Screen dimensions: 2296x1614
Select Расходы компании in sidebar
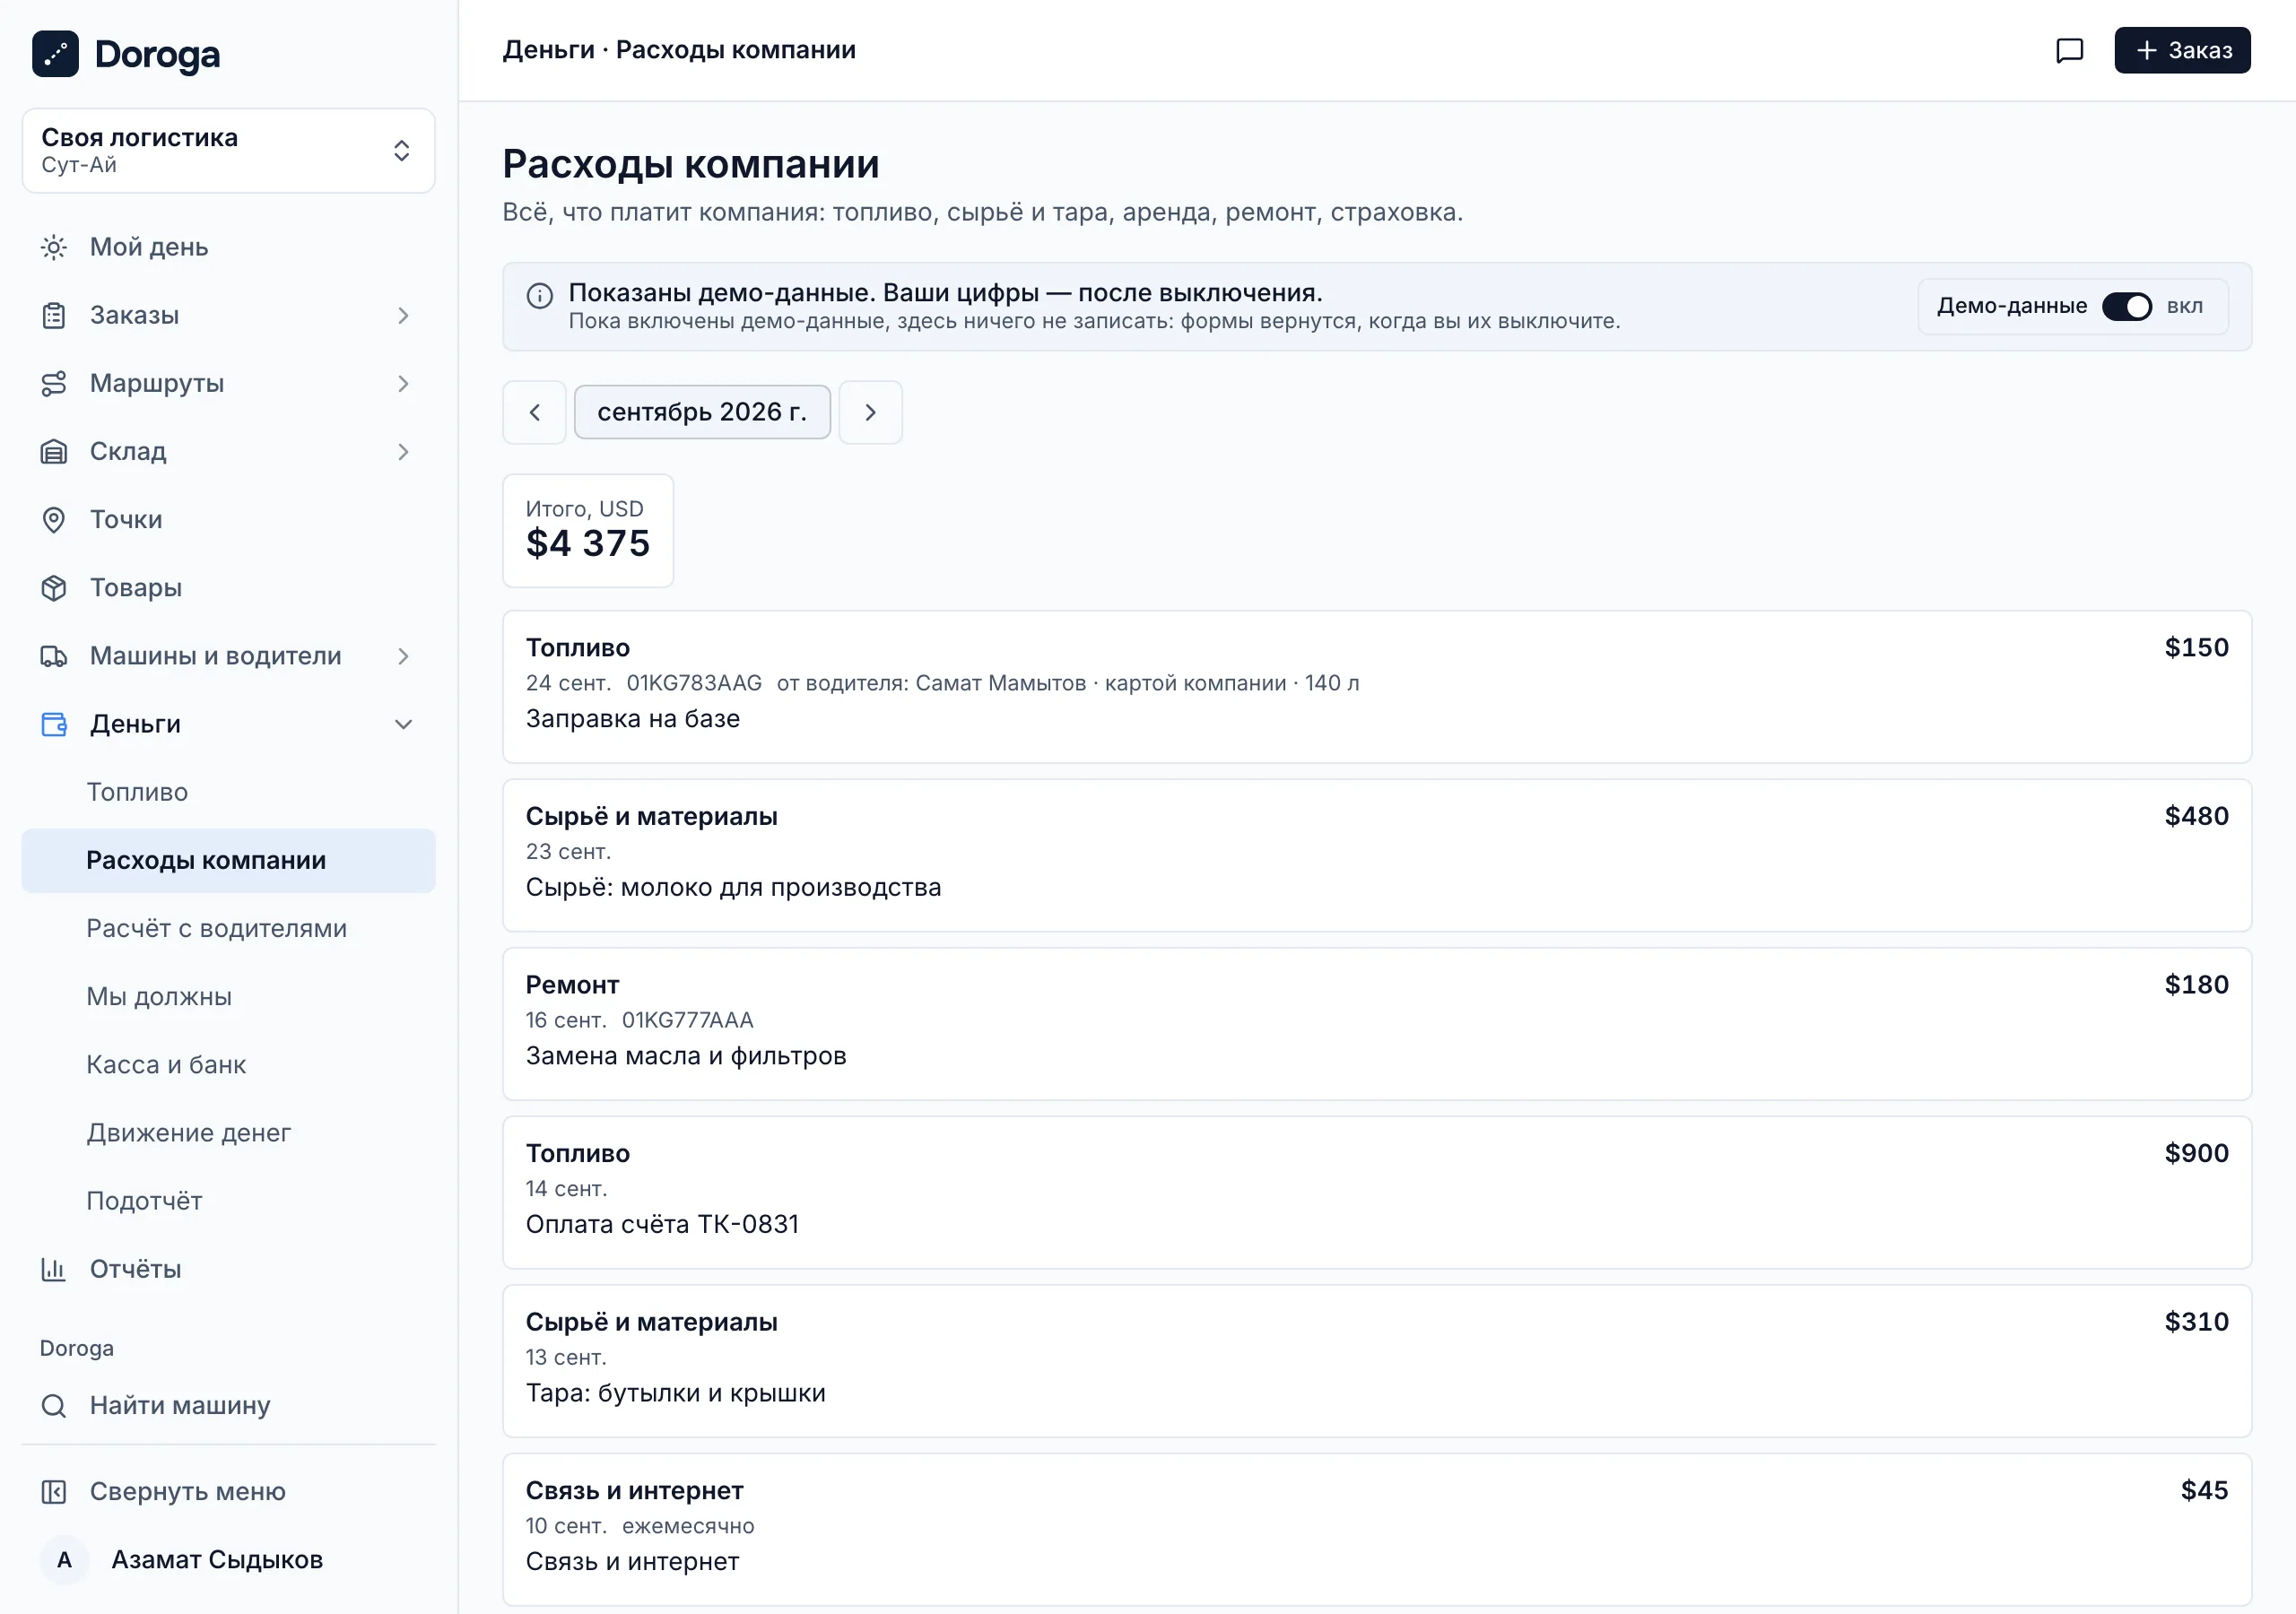click(228, 860)
